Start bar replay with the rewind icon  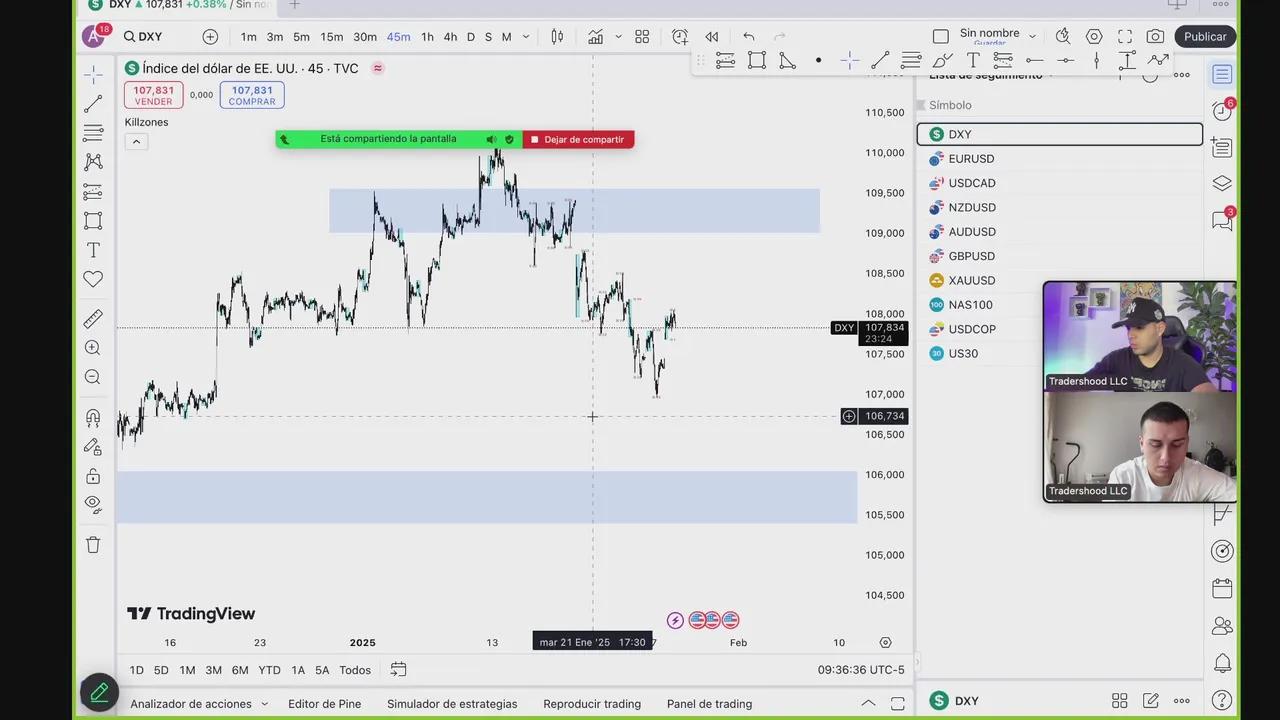click(712, 37)
